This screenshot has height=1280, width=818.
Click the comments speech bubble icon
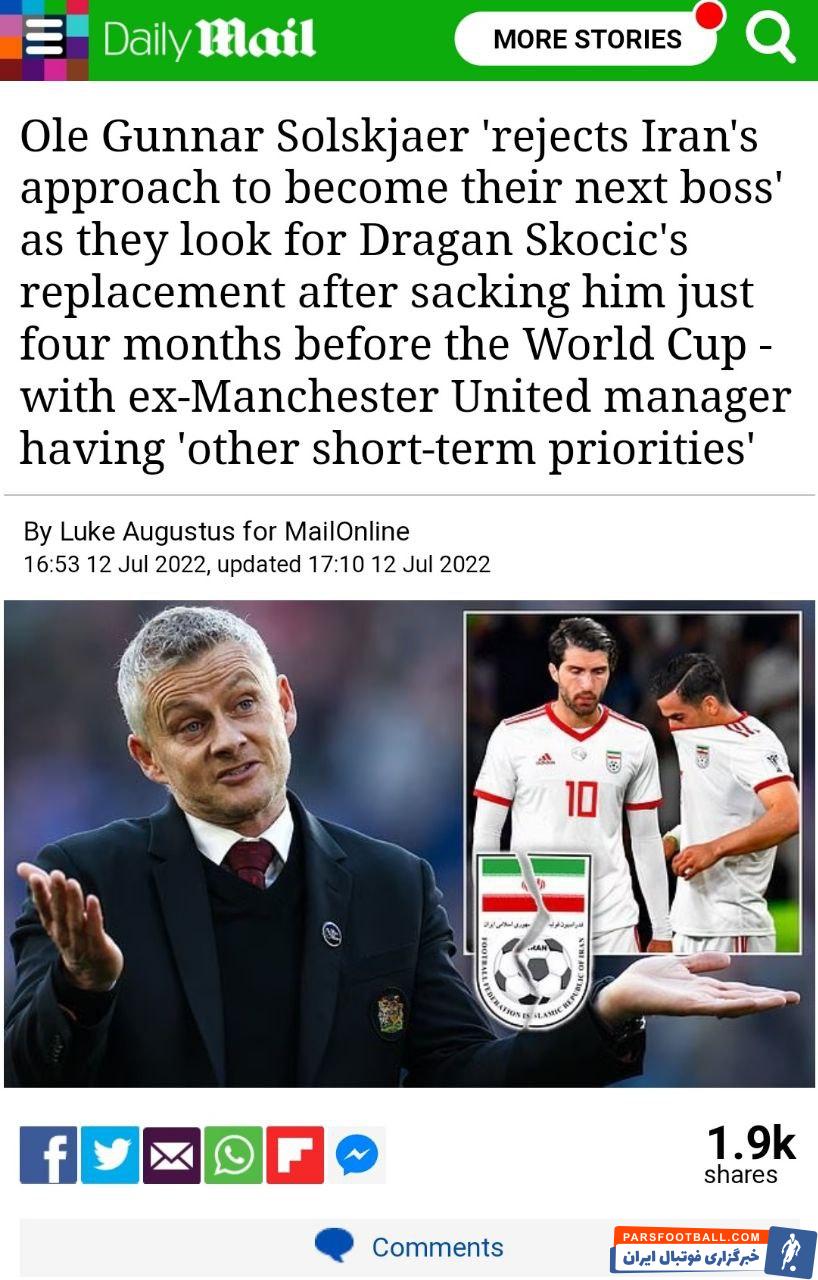pyautogui.click(x=334, y=1245)
